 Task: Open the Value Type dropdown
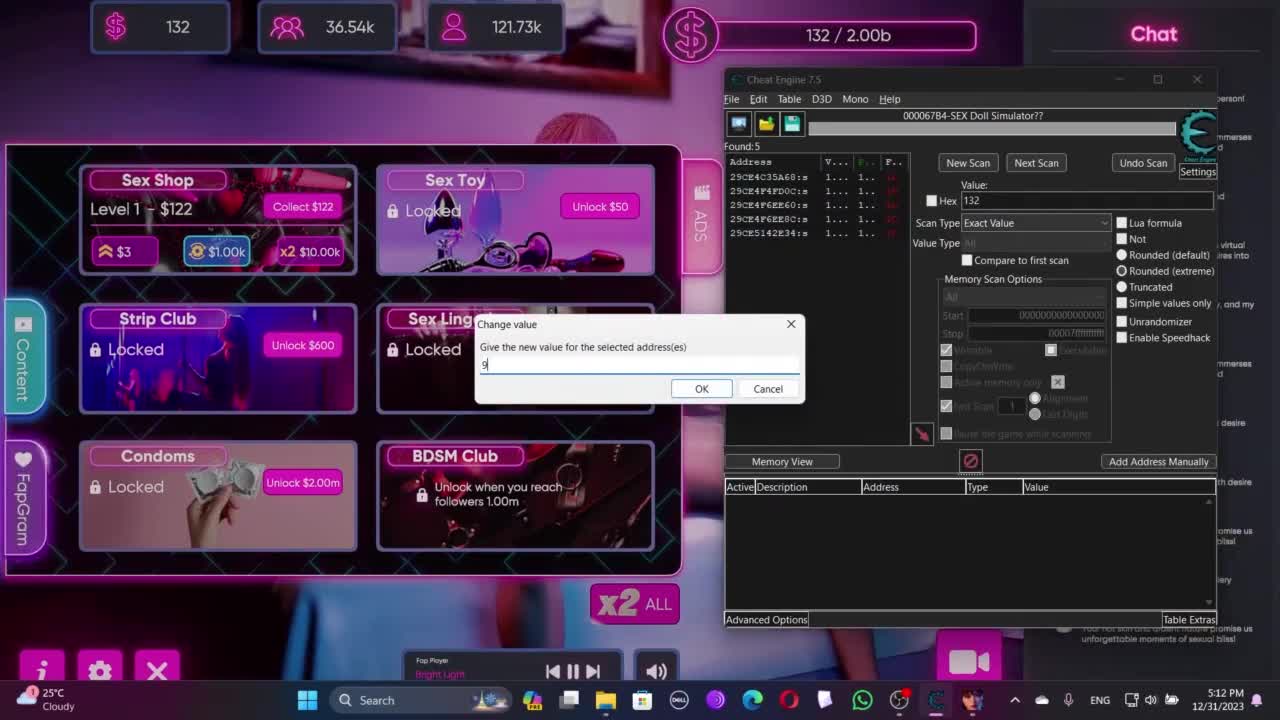1035,243
